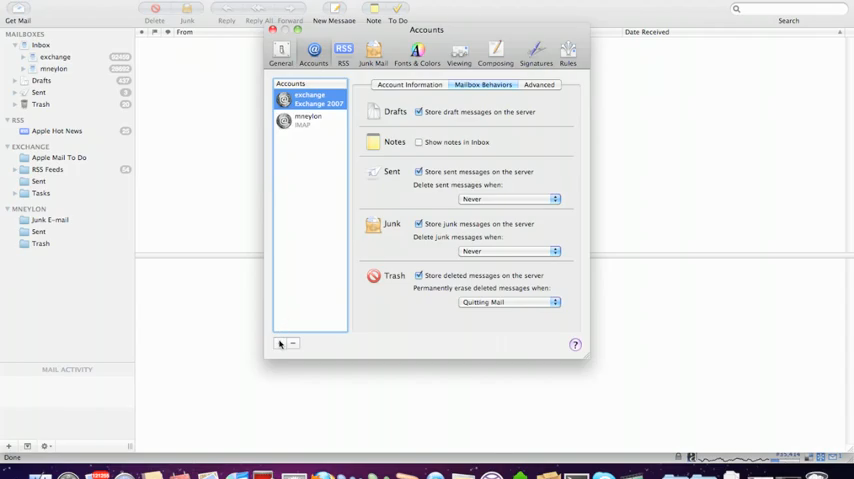
Task: Select the mneylon IMAP account
Action: 310,120
